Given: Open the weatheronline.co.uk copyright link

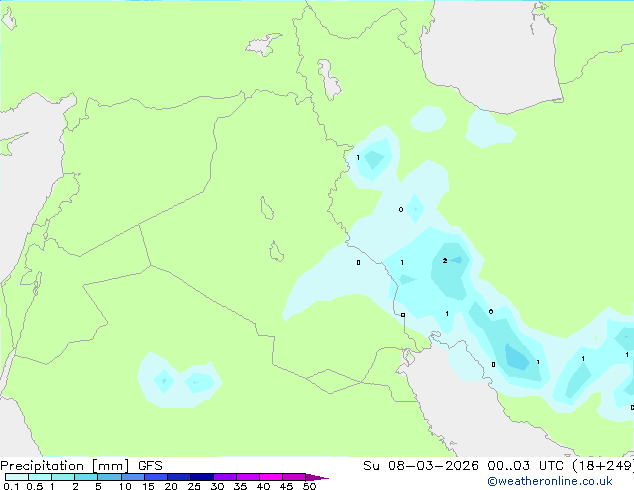Looking at the screenshot, I should point(549,481).
